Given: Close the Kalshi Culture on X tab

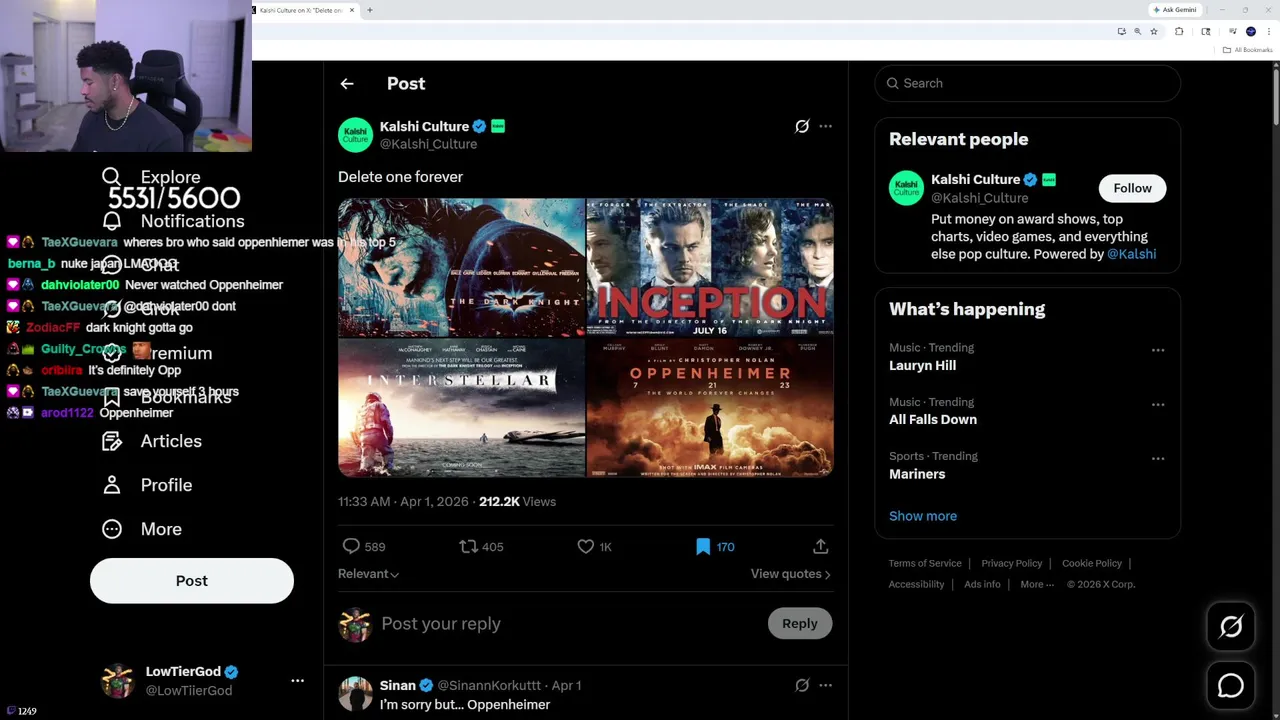Looking at the screenshot, I should (x=352, y=10).
